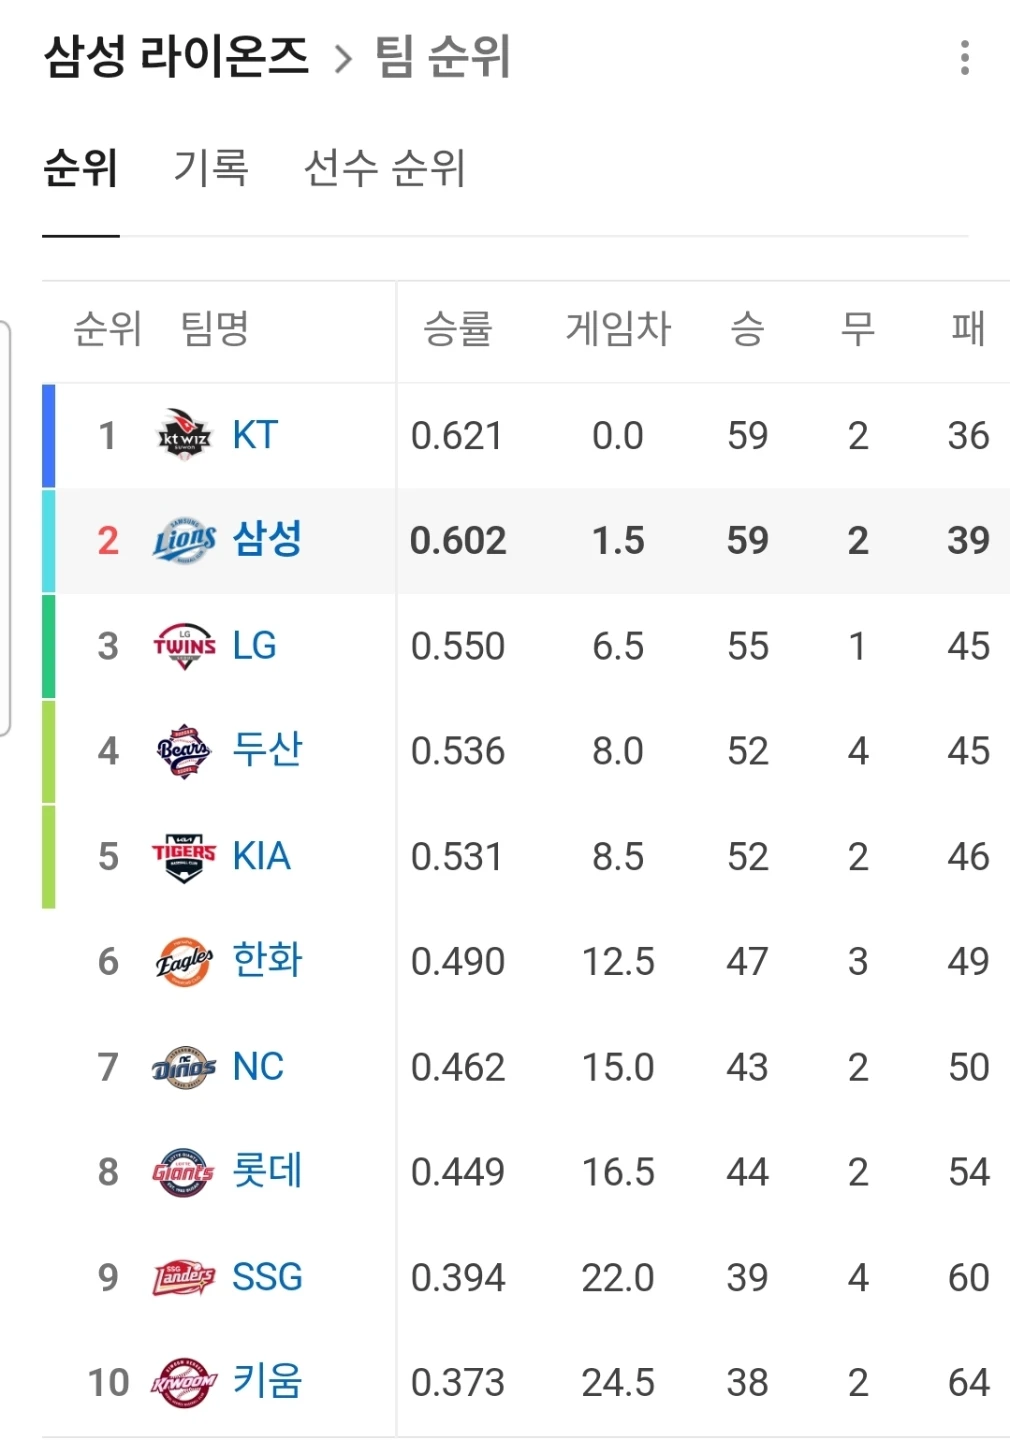Click the Samsung Lions team logo
Screen dimensions: 1010x1440
coord(185,540)
